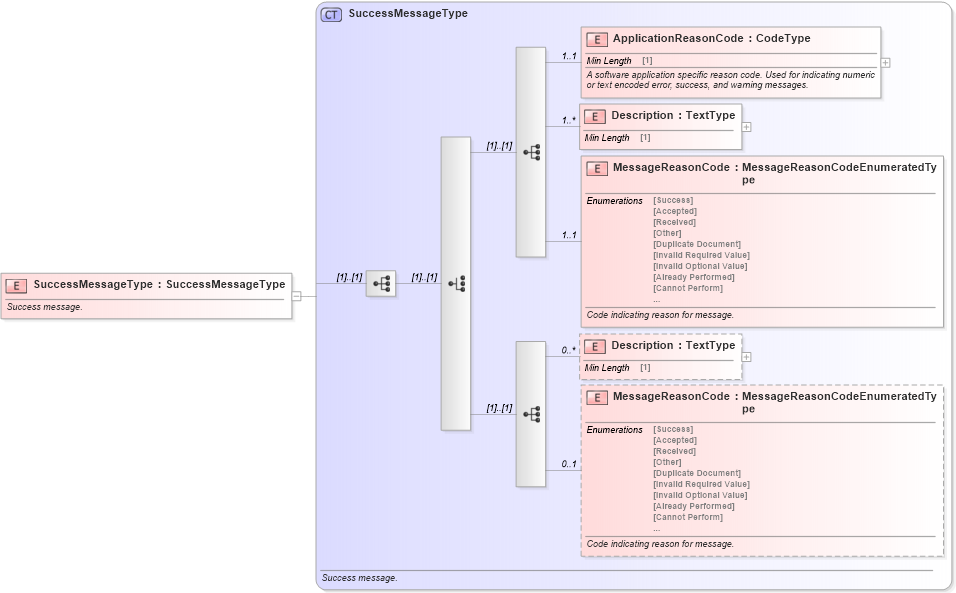Viewport: 956px width, 593px height.
Task: Expand the top Description TextType with its plus
Action: (x=748, y=125)
